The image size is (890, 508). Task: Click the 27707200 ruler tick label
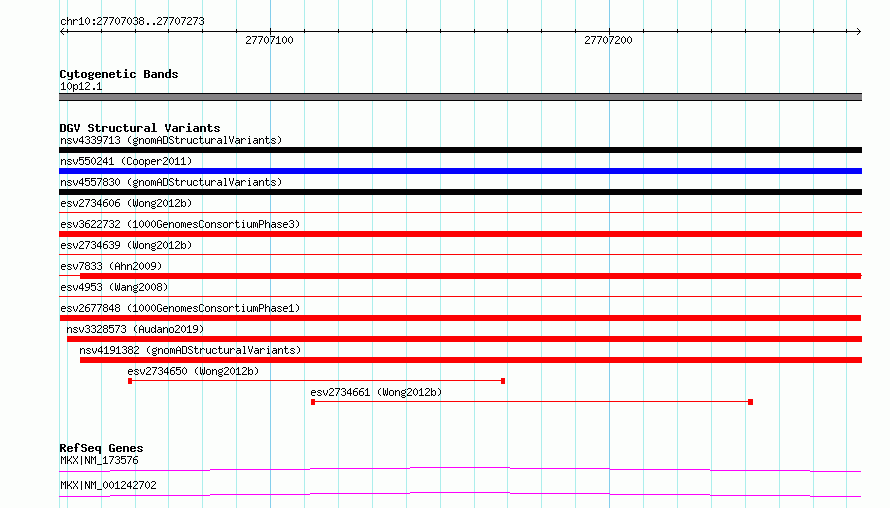(x=608, y=40)
